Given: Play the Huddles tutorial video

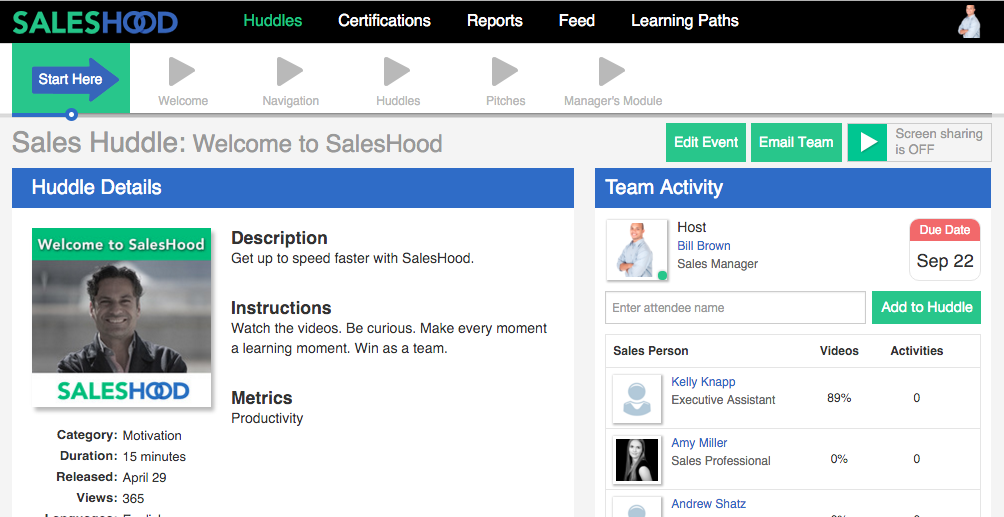Looking at the screenshot, I should 397,71.
